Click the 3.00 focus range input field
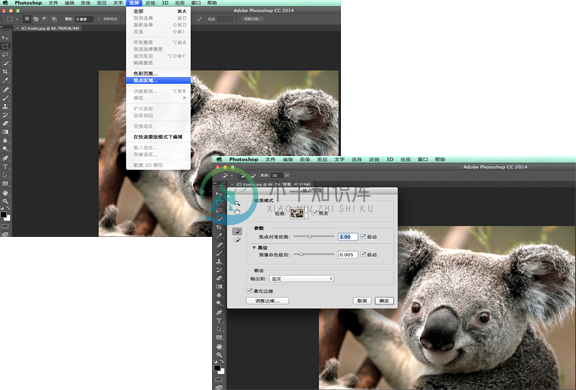The image size is (576, 390). coord(348,237)
